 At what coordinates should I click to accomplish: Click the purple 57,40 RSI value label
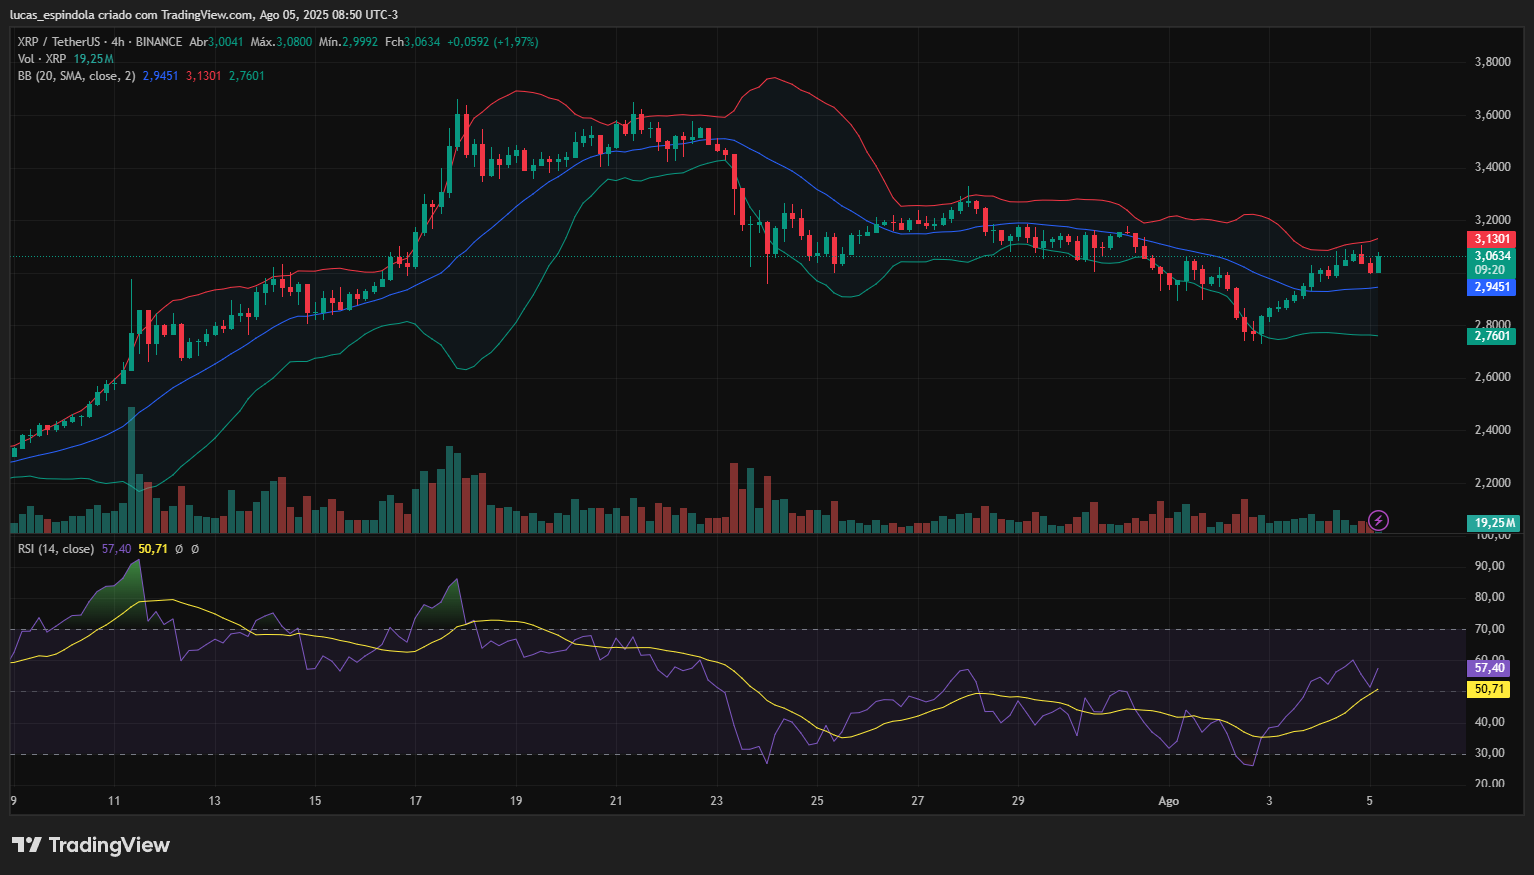coord(1488,668)
